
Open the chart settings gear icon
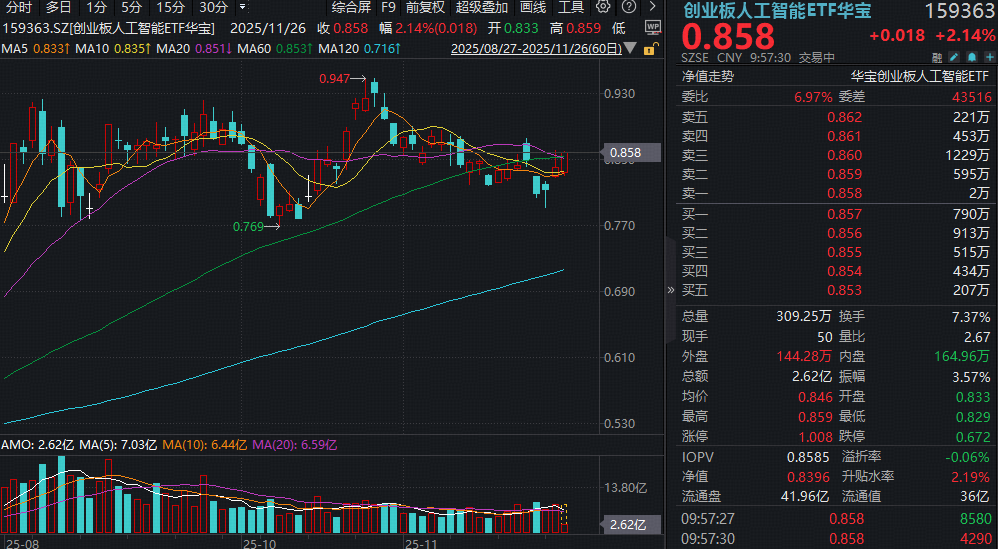click(x=603, y=6)
